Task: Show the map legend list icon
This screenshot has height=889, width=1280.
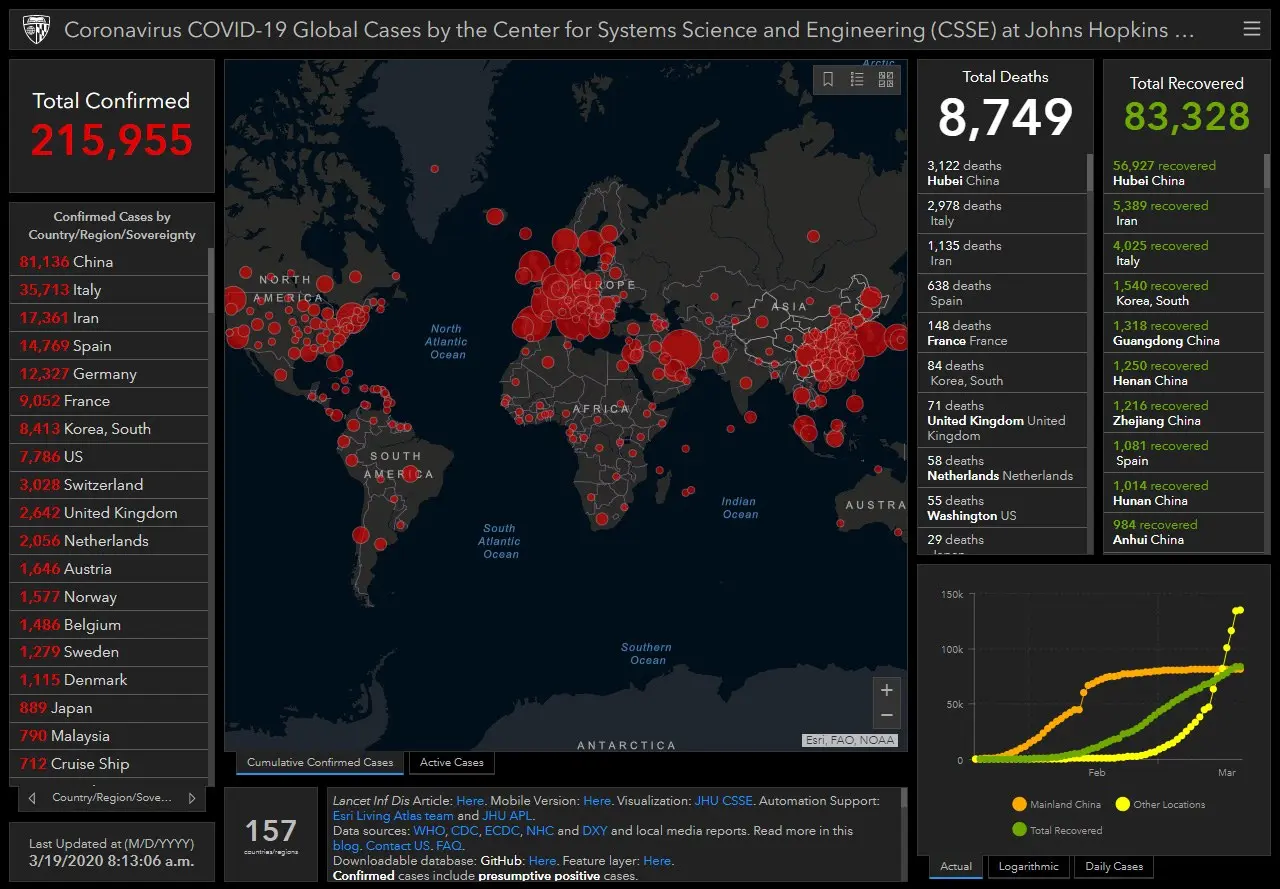Action: (857, 80)
